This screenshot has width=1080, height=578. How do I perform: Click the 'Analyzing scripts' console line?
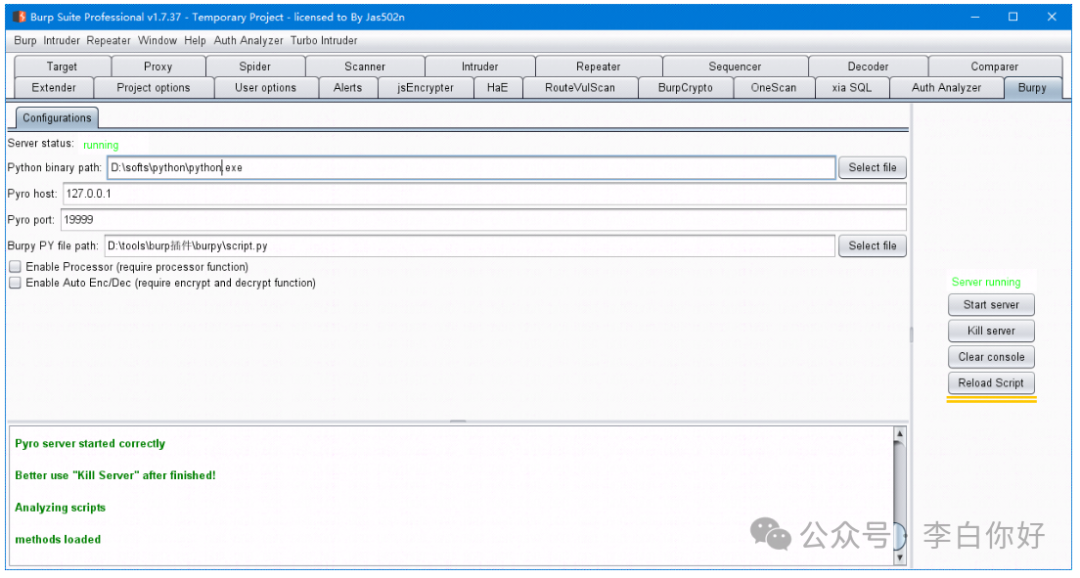(x=60, y=508)
